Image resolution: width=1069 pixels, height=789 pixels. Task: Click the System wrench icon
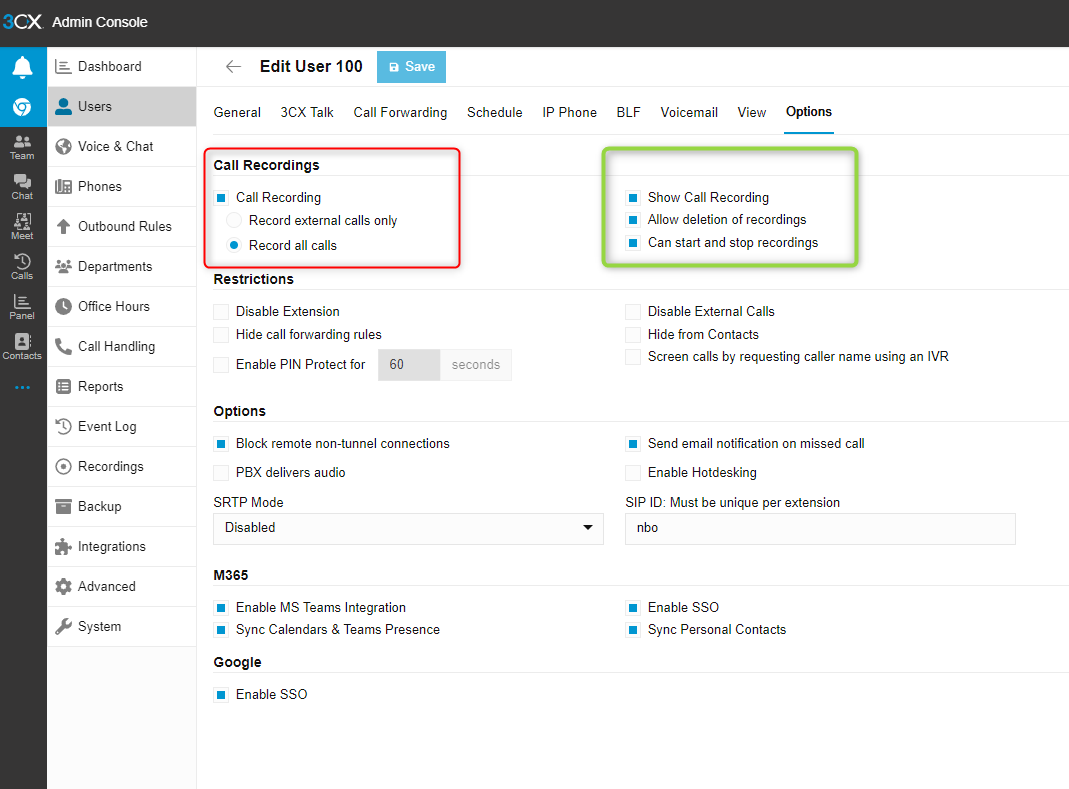(63, 627)
